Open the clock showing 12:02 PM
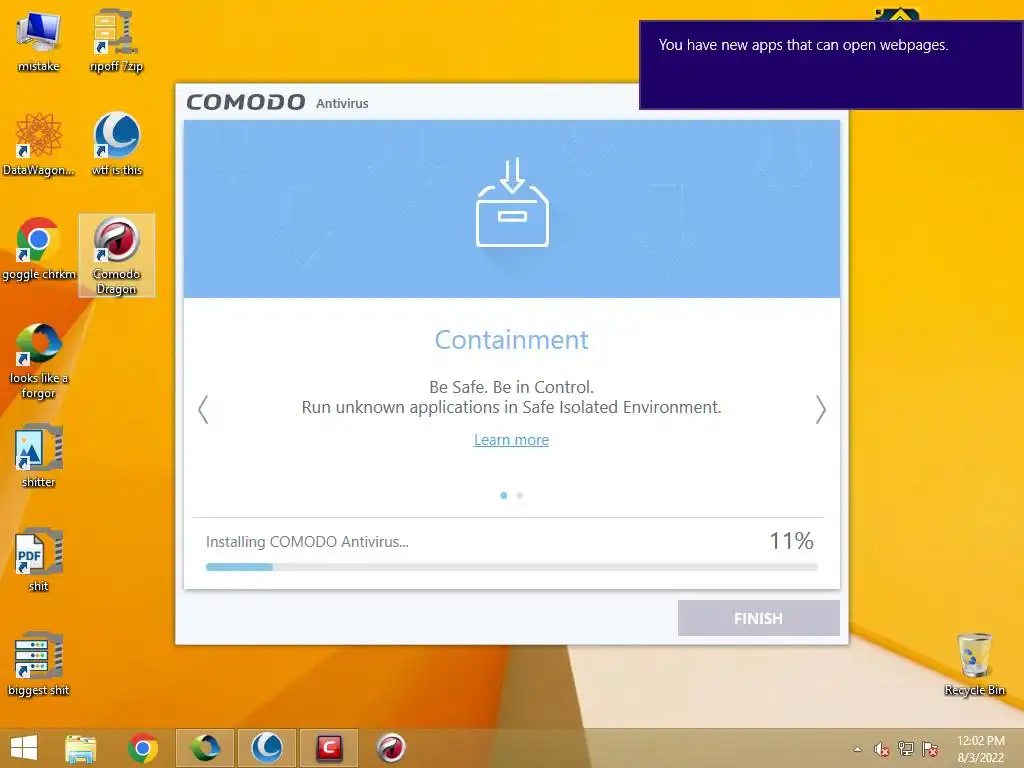This screenshot has width=1024, height=768. [x=980, y=749]
